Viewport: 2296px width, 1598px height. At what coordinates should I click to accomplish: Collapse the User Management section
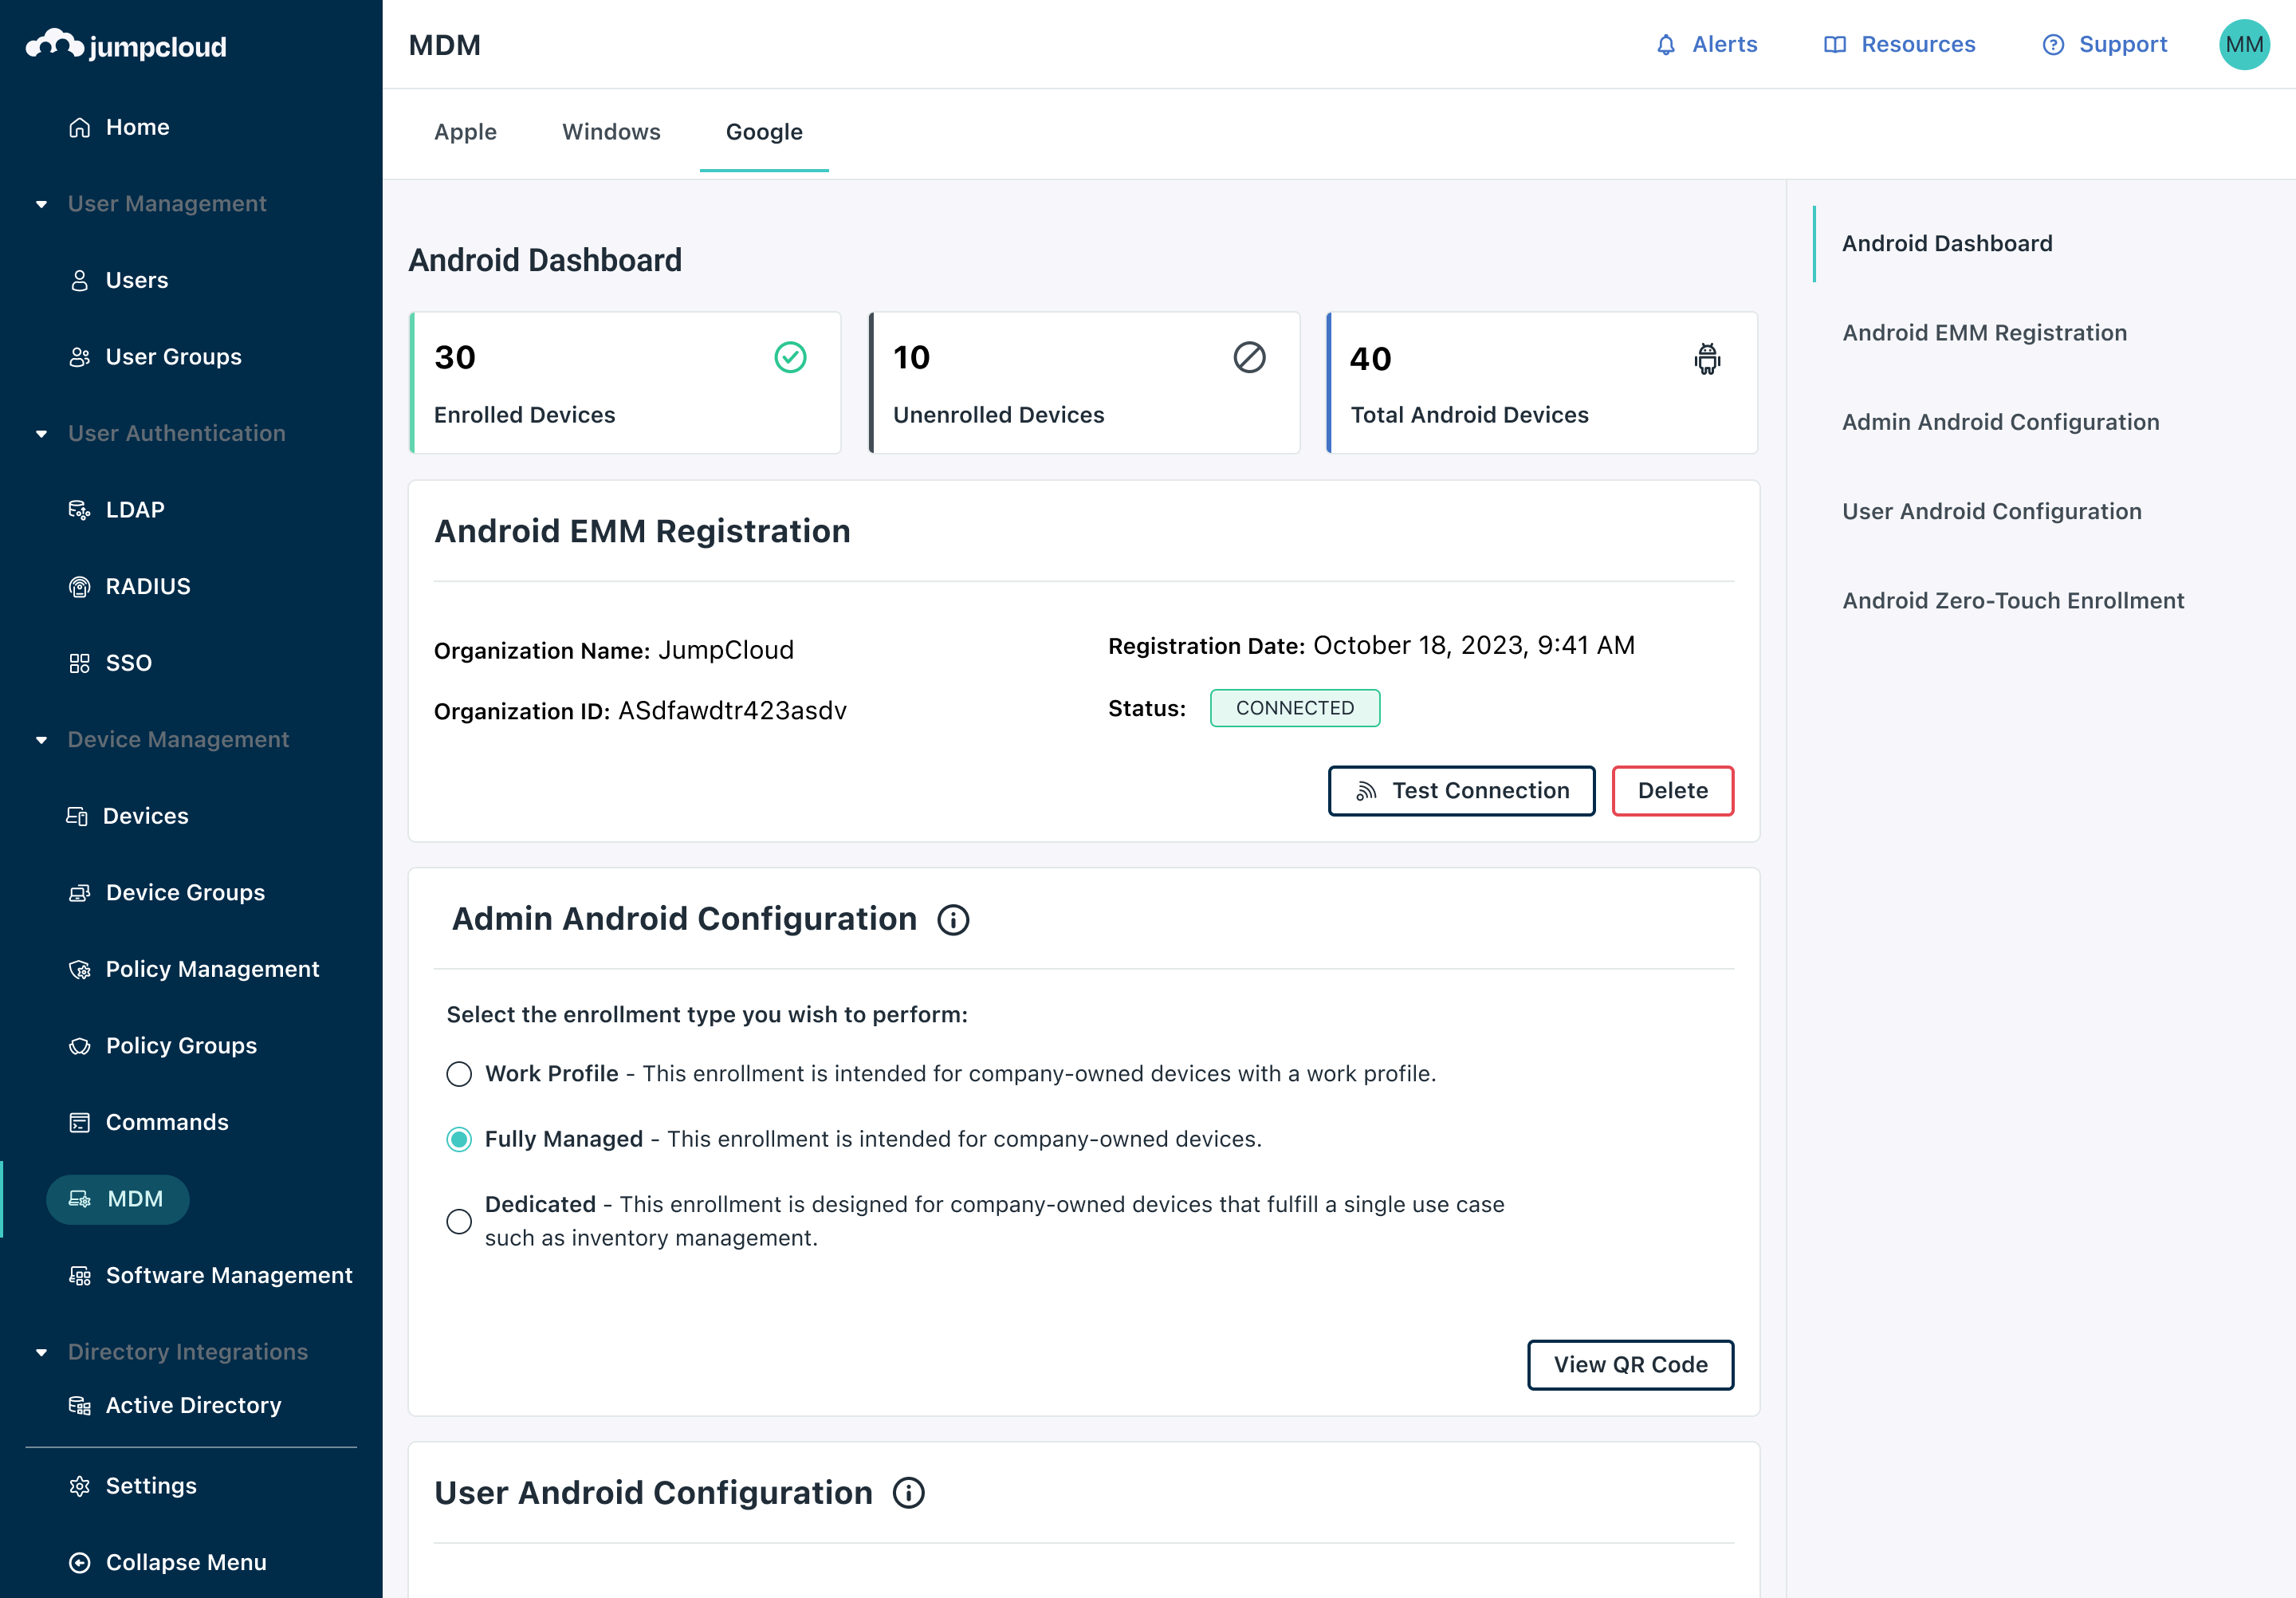pos(41,204)
